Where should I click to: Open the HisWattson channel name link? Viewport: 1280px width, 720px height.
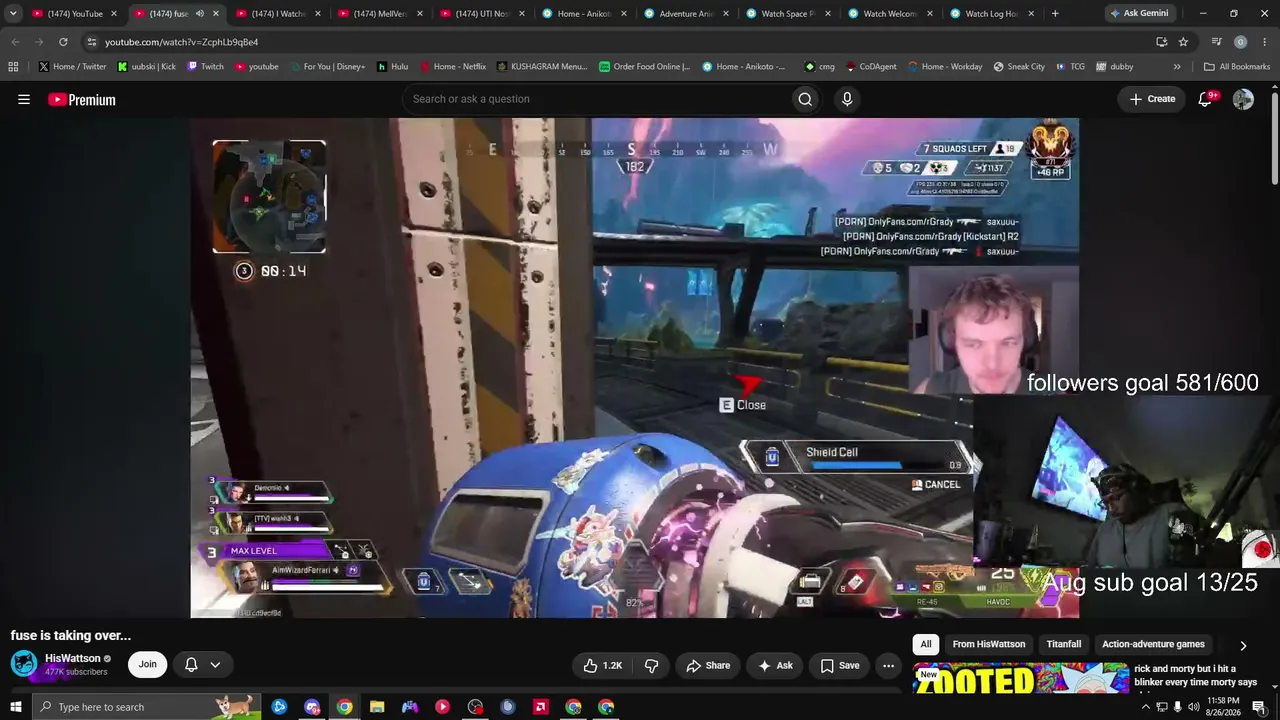click(73, 658)
